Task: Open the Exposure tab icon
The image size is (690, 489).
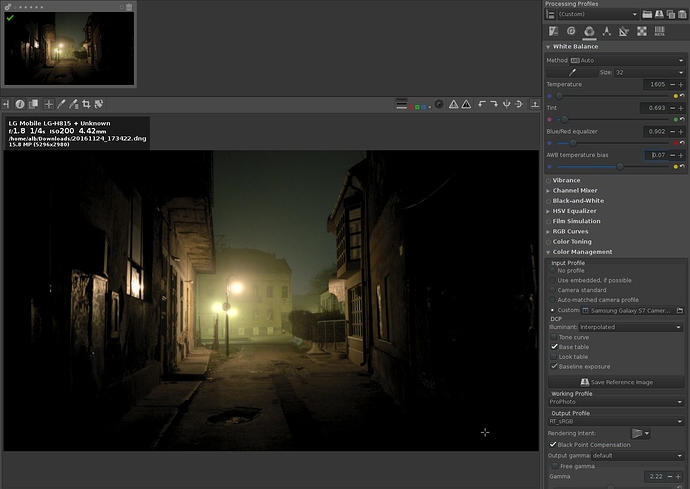Action: [x=553, y=32]
